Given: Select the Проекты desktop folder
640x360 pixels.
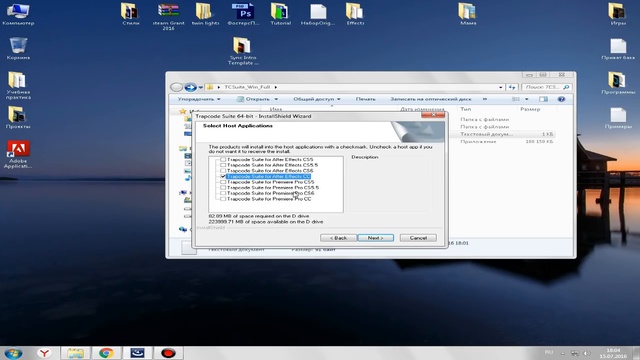Looking at the screenshot, I should coord(18,118).
